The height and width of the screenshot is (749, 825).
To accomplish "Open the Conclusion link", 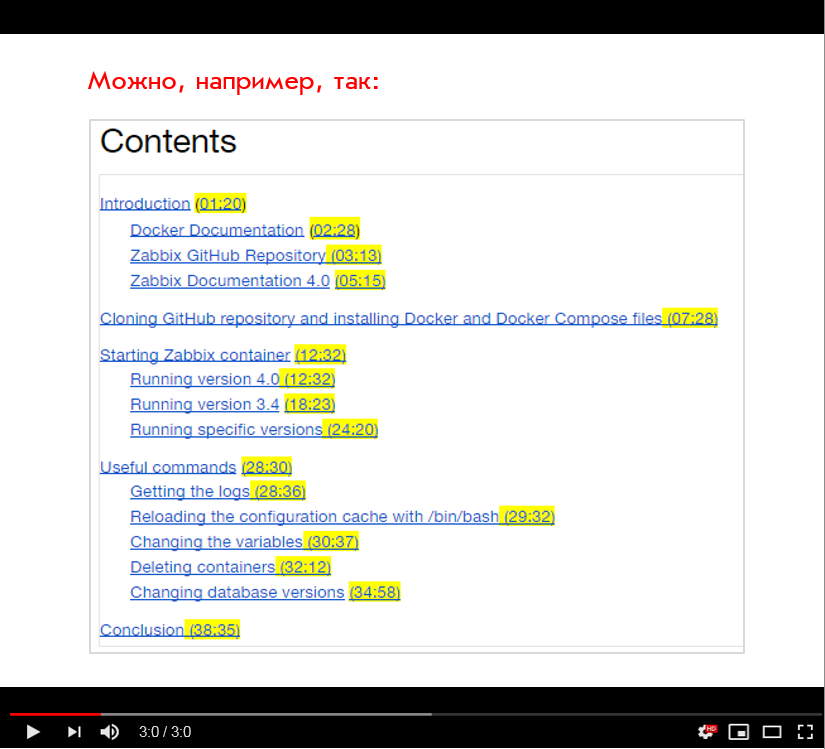I will pyautogui.click(x=142, y=630).
